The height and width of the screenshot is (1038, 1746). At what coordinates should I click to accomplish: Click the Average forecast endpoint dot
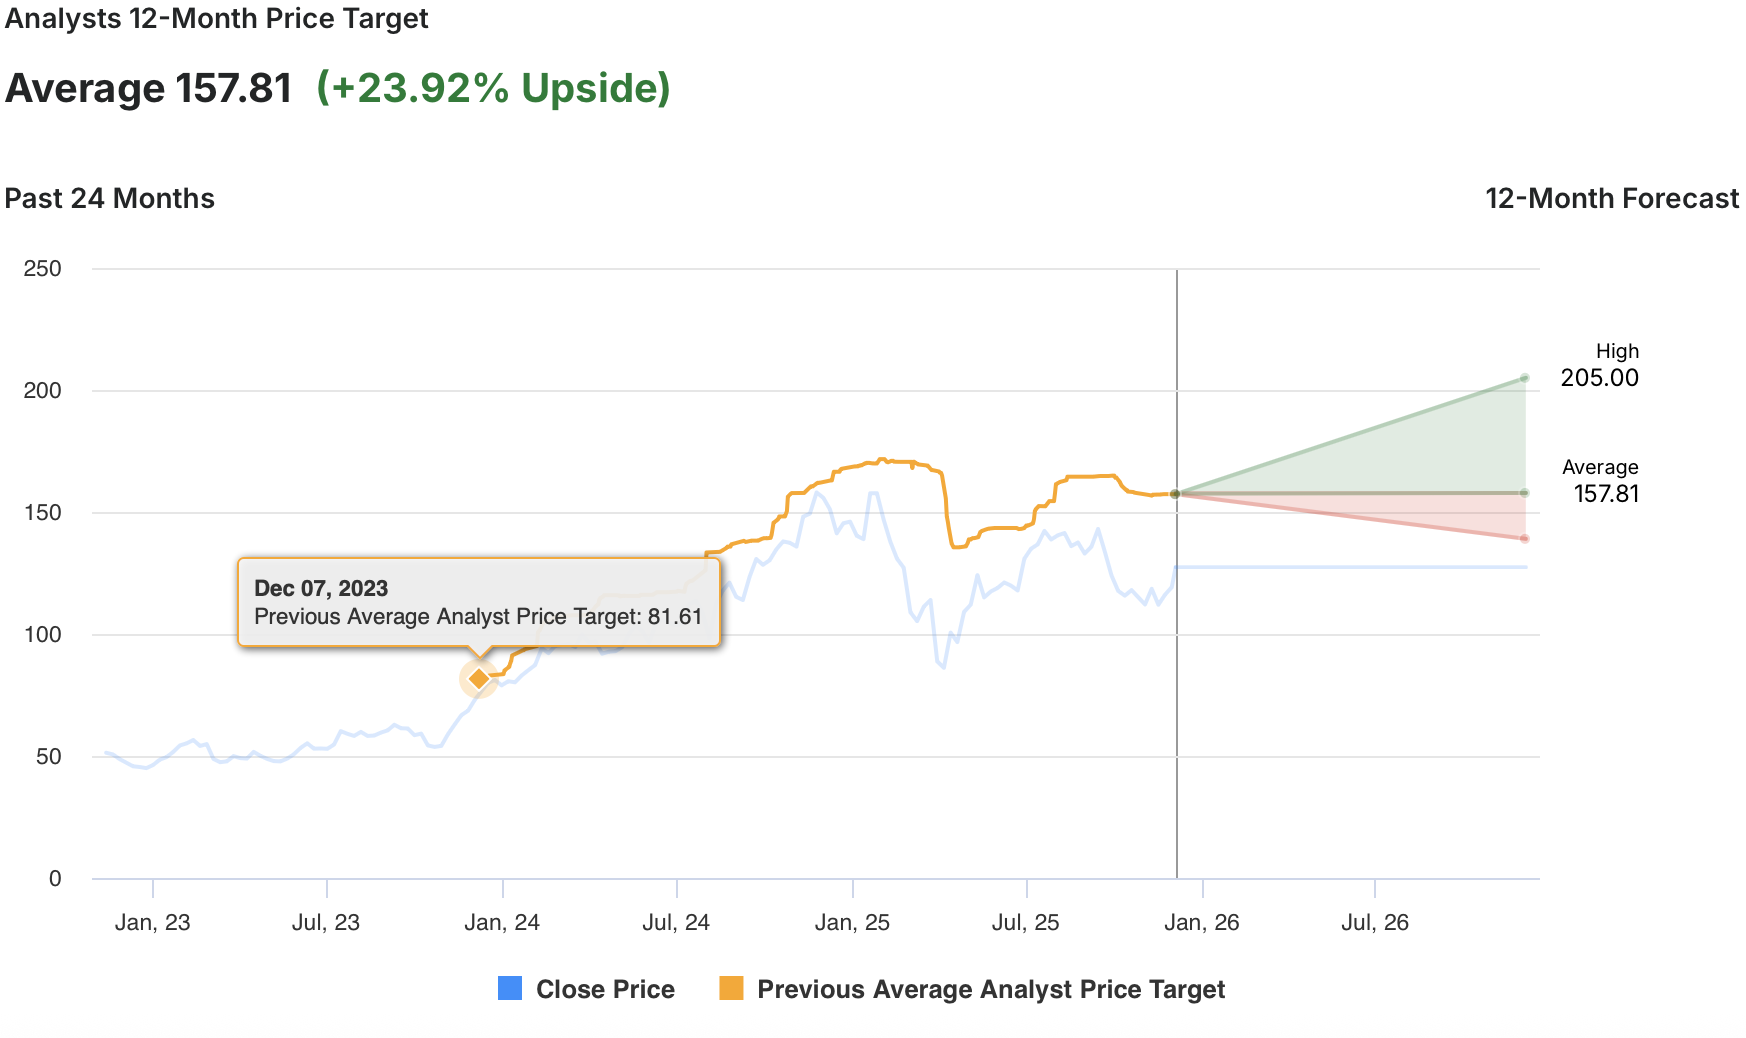(1524, 493)
